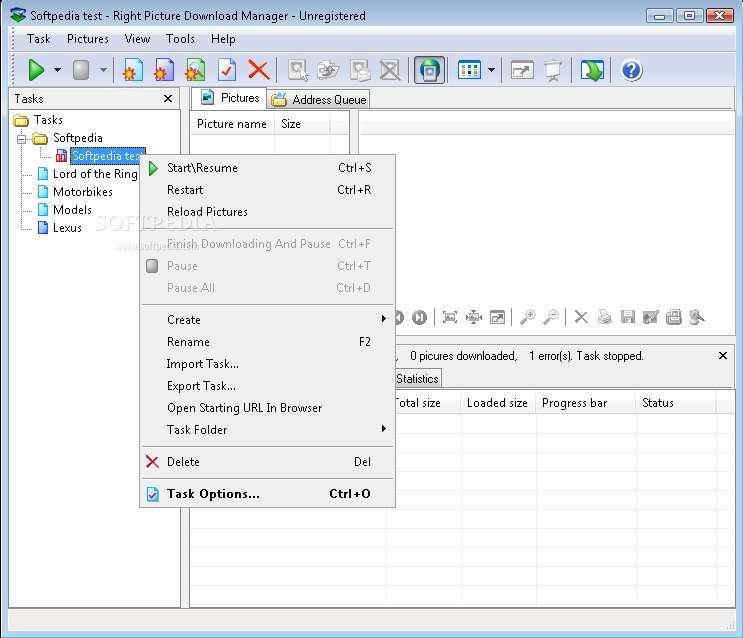The image size is (743, 638).
Task: Expand the Create submenu
Action: (x=267, y=320)
